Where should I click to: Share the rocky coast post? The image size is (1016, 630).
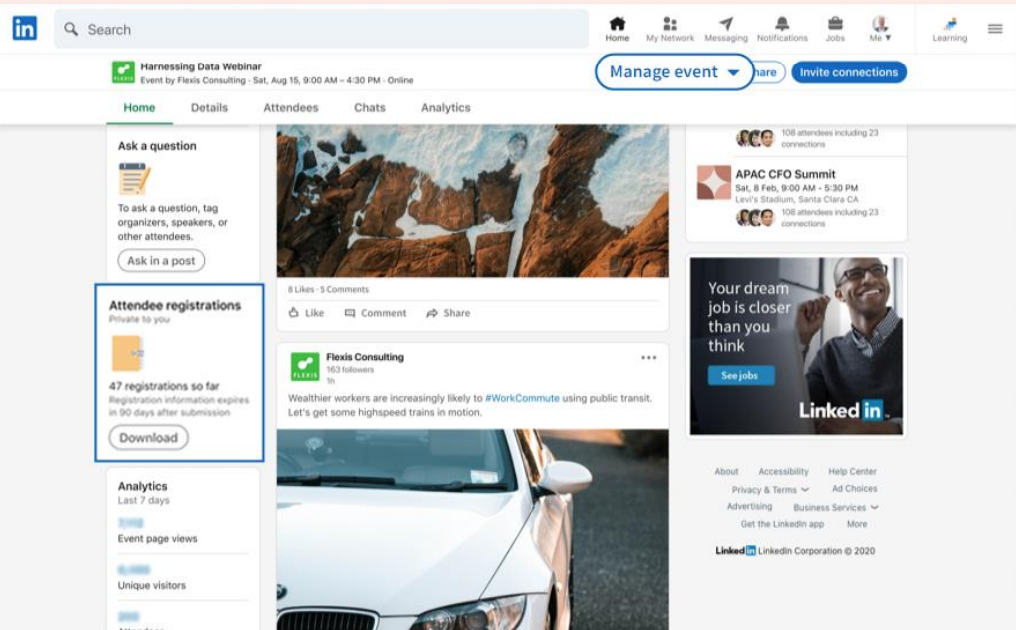(x=448, y=313)
